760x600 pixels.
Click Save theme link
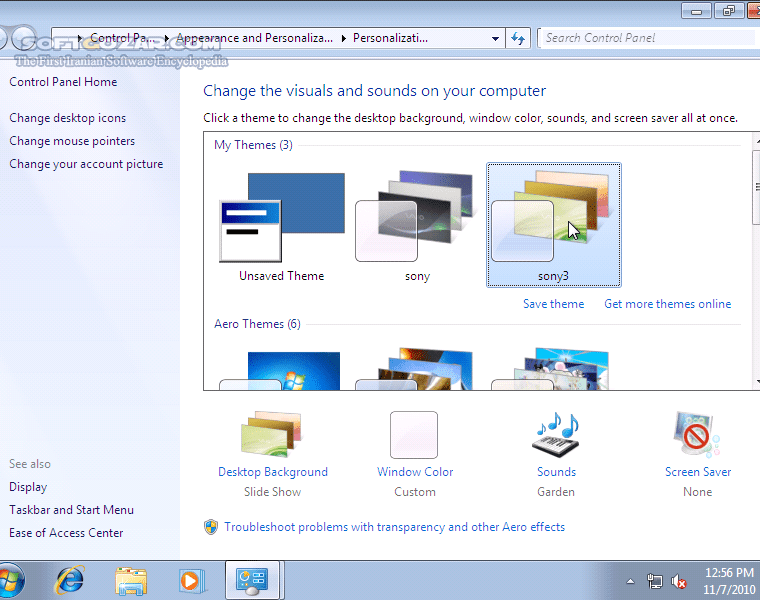point(554,304)
